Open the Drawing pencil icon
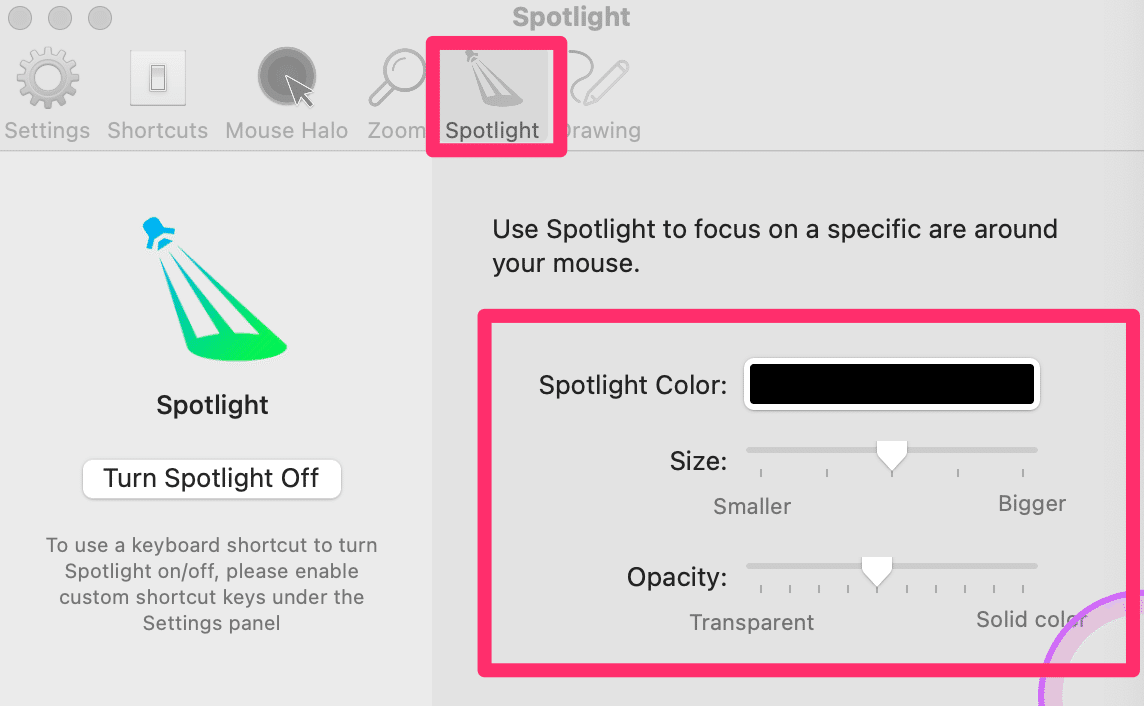 click(x=598, y=77)
